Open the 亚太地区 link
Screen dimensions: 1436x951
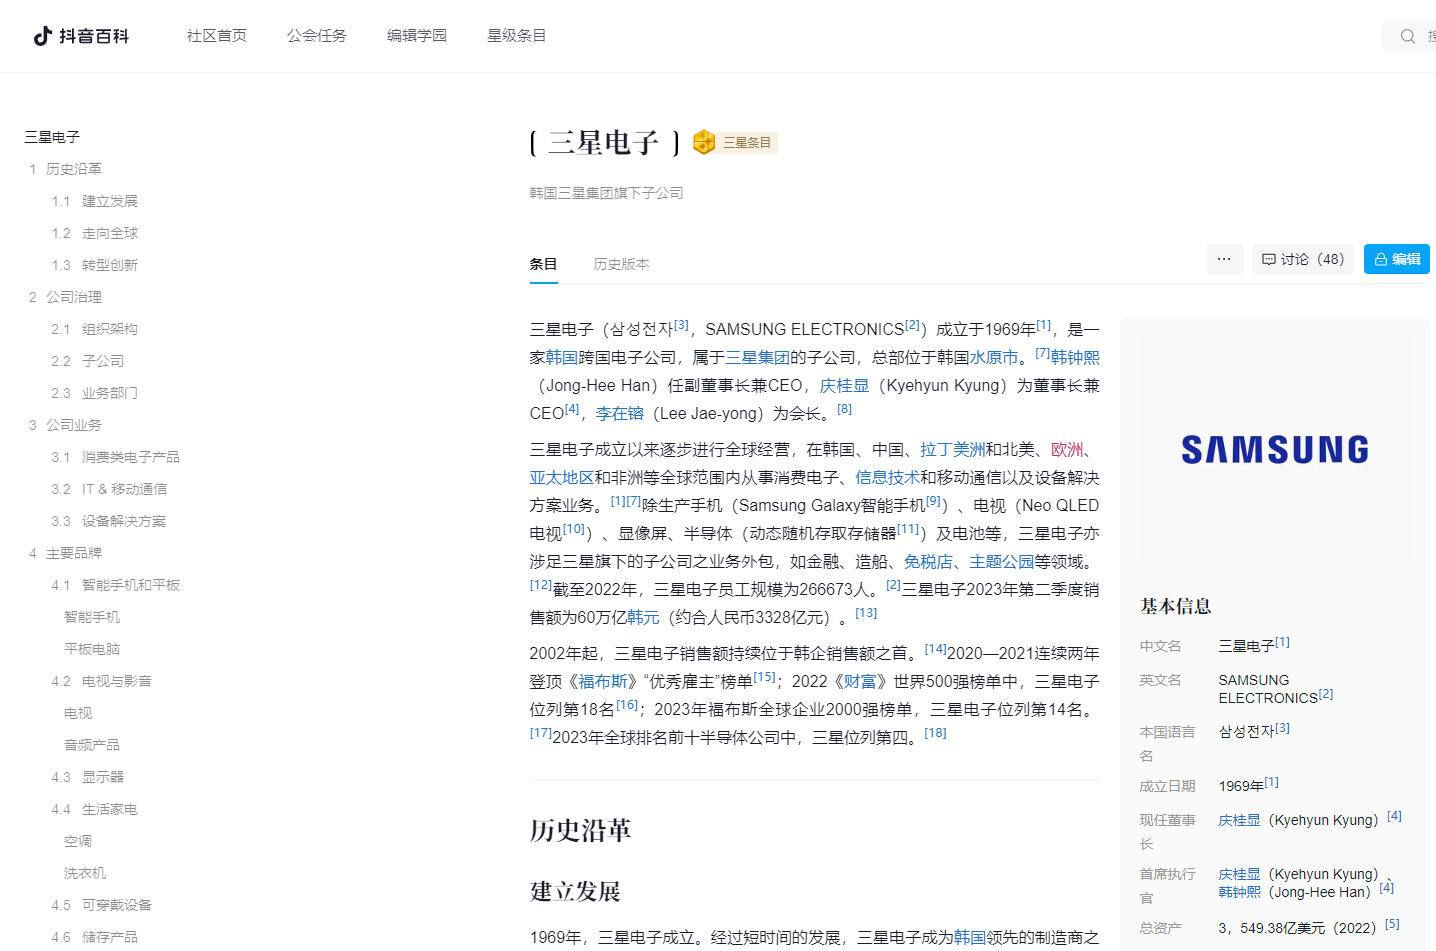click(x=562, y=477)
